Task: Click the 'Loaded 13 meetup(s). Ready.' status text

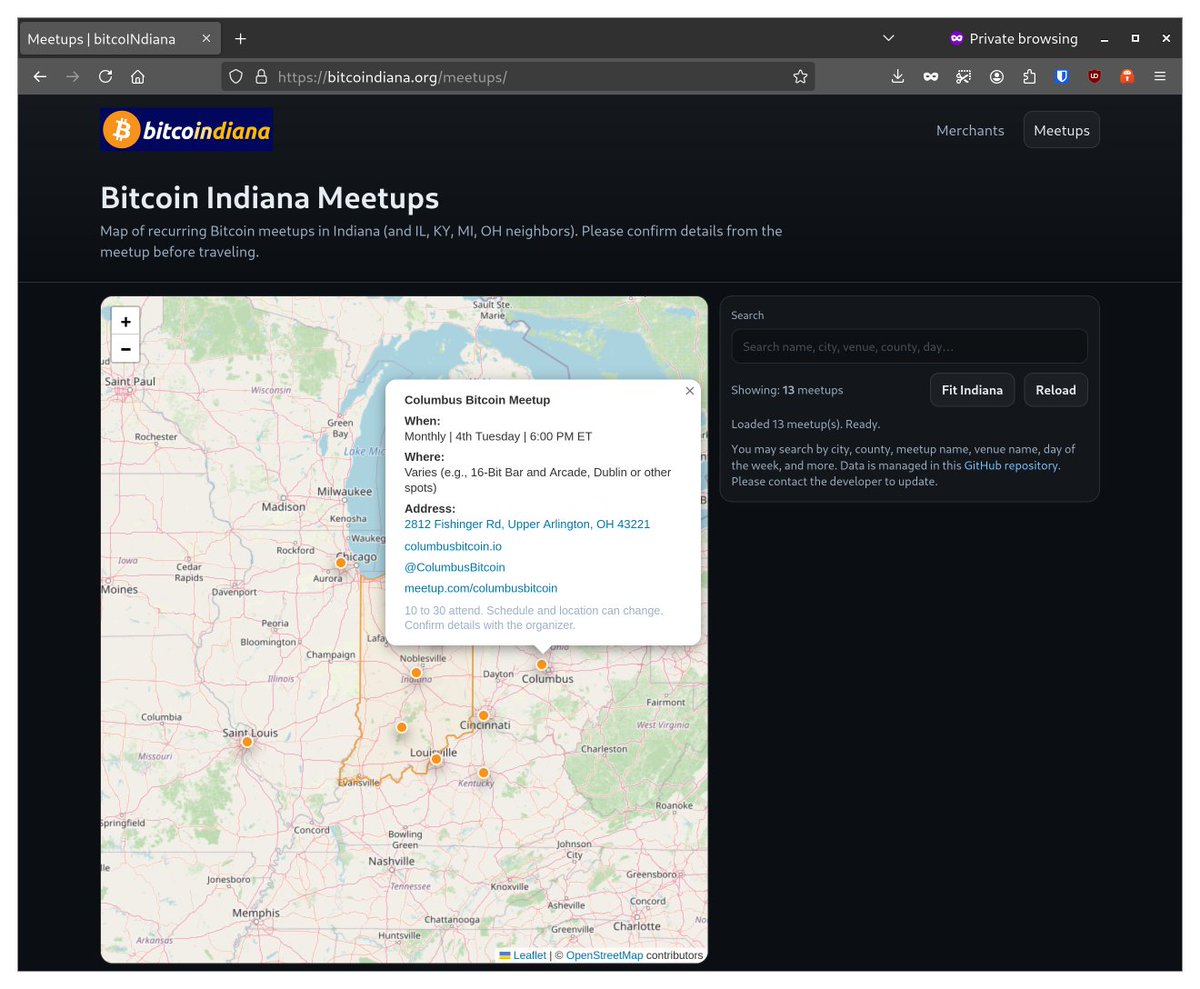Action: click(x=806, y=424)
